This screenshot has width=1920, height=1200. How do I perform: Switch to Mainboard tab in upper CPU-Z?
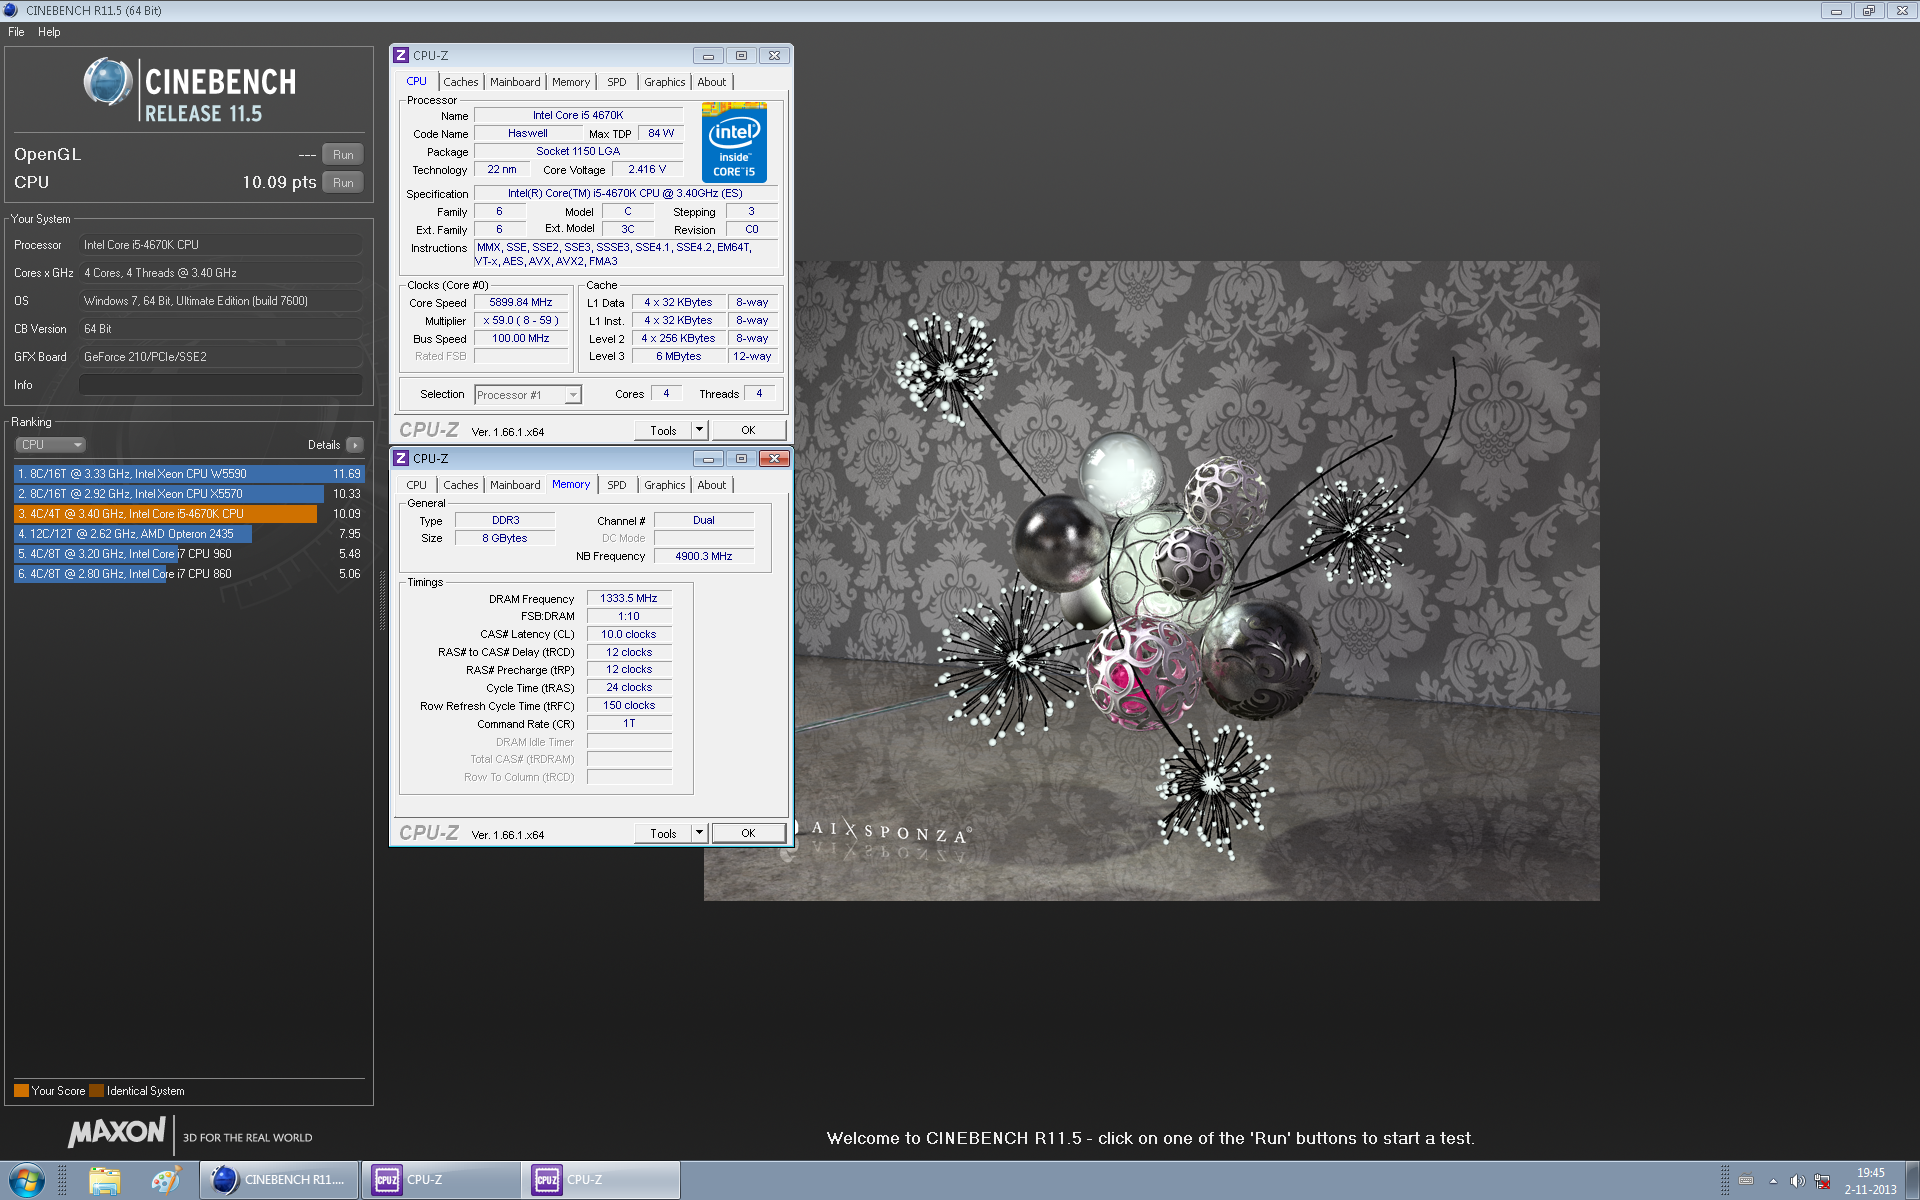coord(515,82)
